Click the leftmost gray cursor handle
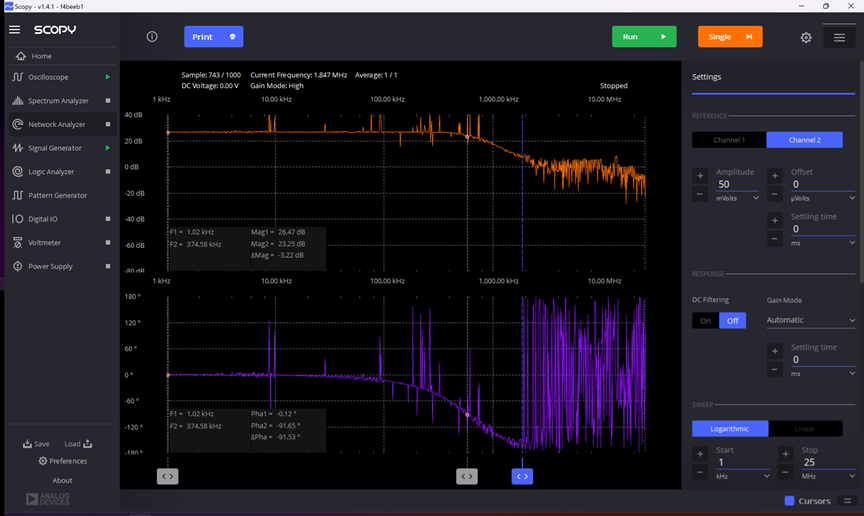 pyautogui.click(x=168, y=476)
